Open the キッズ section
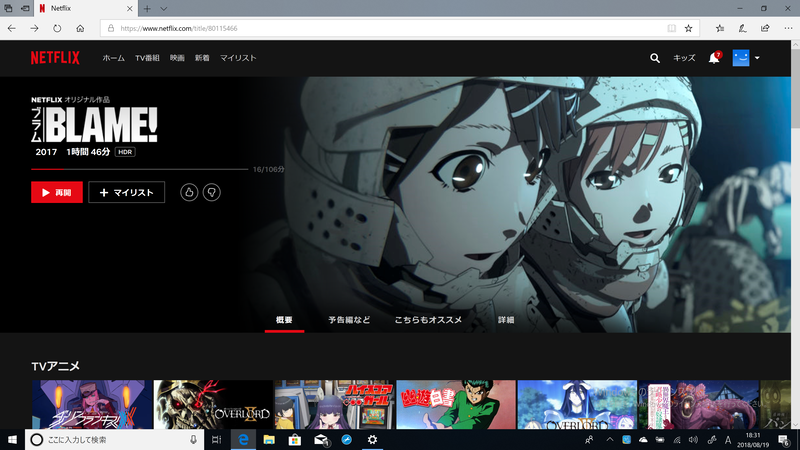Viewport: 800px width, 450px height. (684, 58)
